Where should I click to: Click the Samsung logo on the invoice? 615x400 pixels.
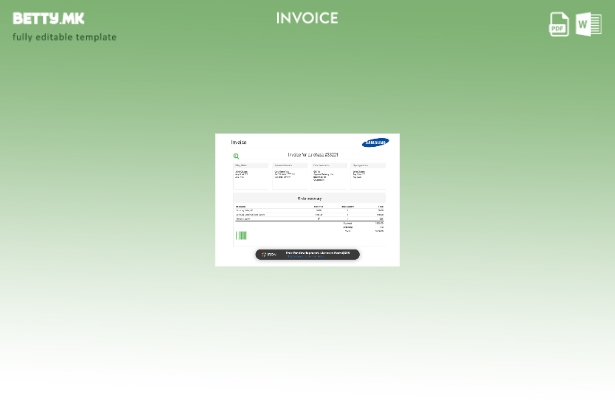(x=375, y=143)
